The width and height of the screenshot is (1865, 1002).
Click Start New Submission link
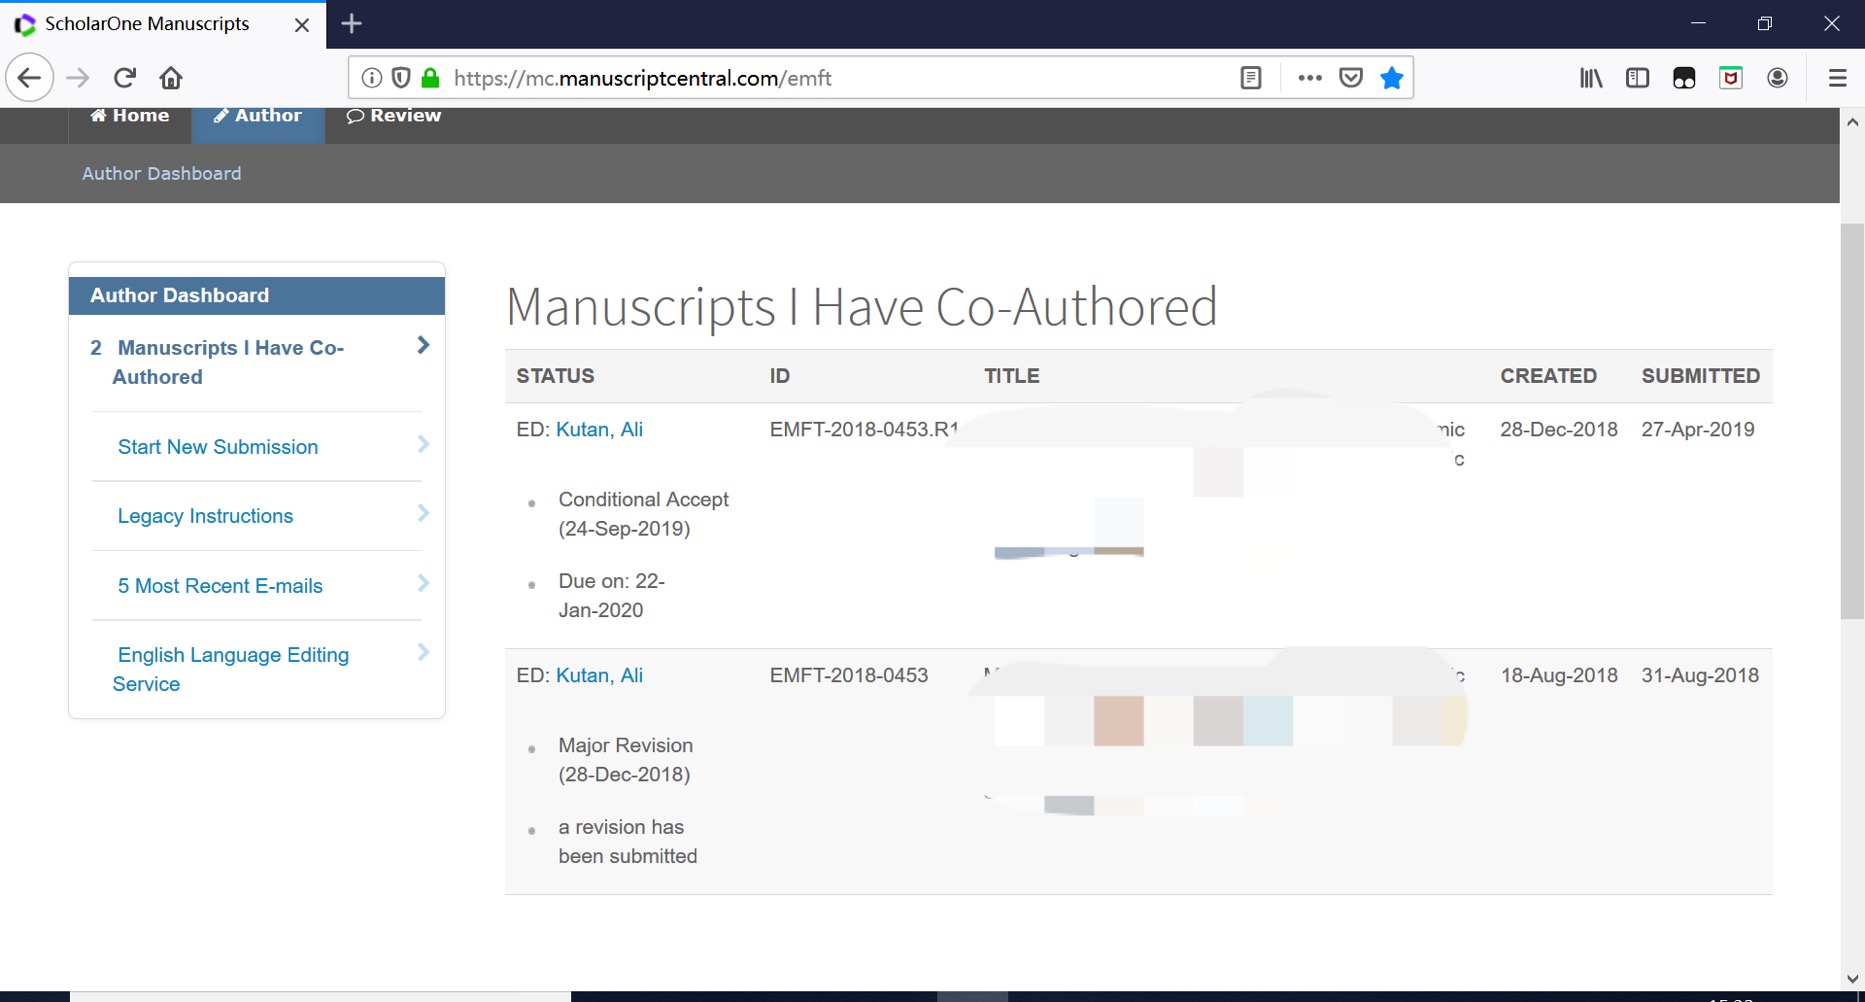point(218,447)
